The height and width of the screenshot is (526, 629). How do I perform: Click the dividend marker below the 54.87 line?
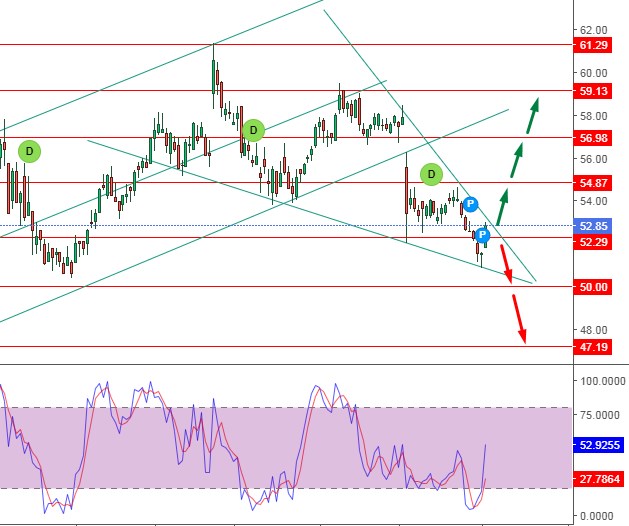[431, 174]
